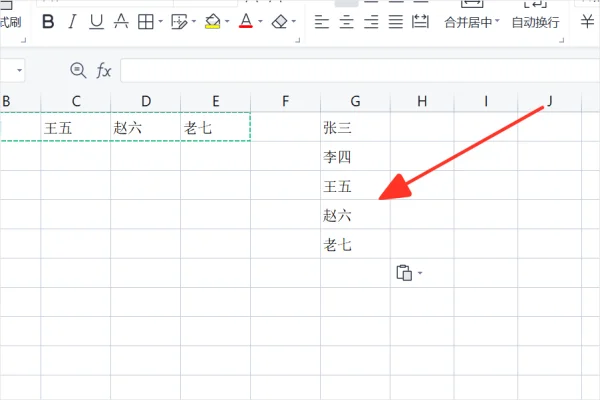Apply strikethrough A text effect

click(x=121, y=21)
